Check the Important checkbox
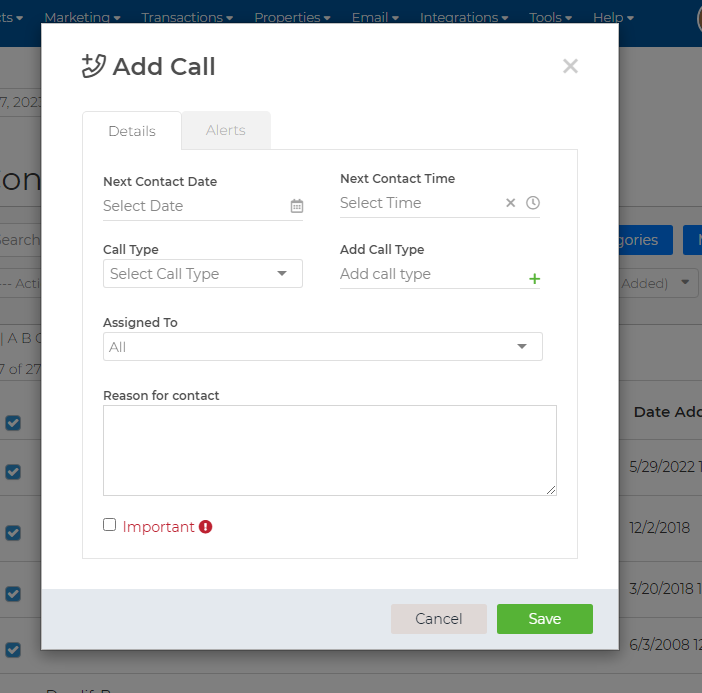702x693 pixels. click(x=109, y=525)
